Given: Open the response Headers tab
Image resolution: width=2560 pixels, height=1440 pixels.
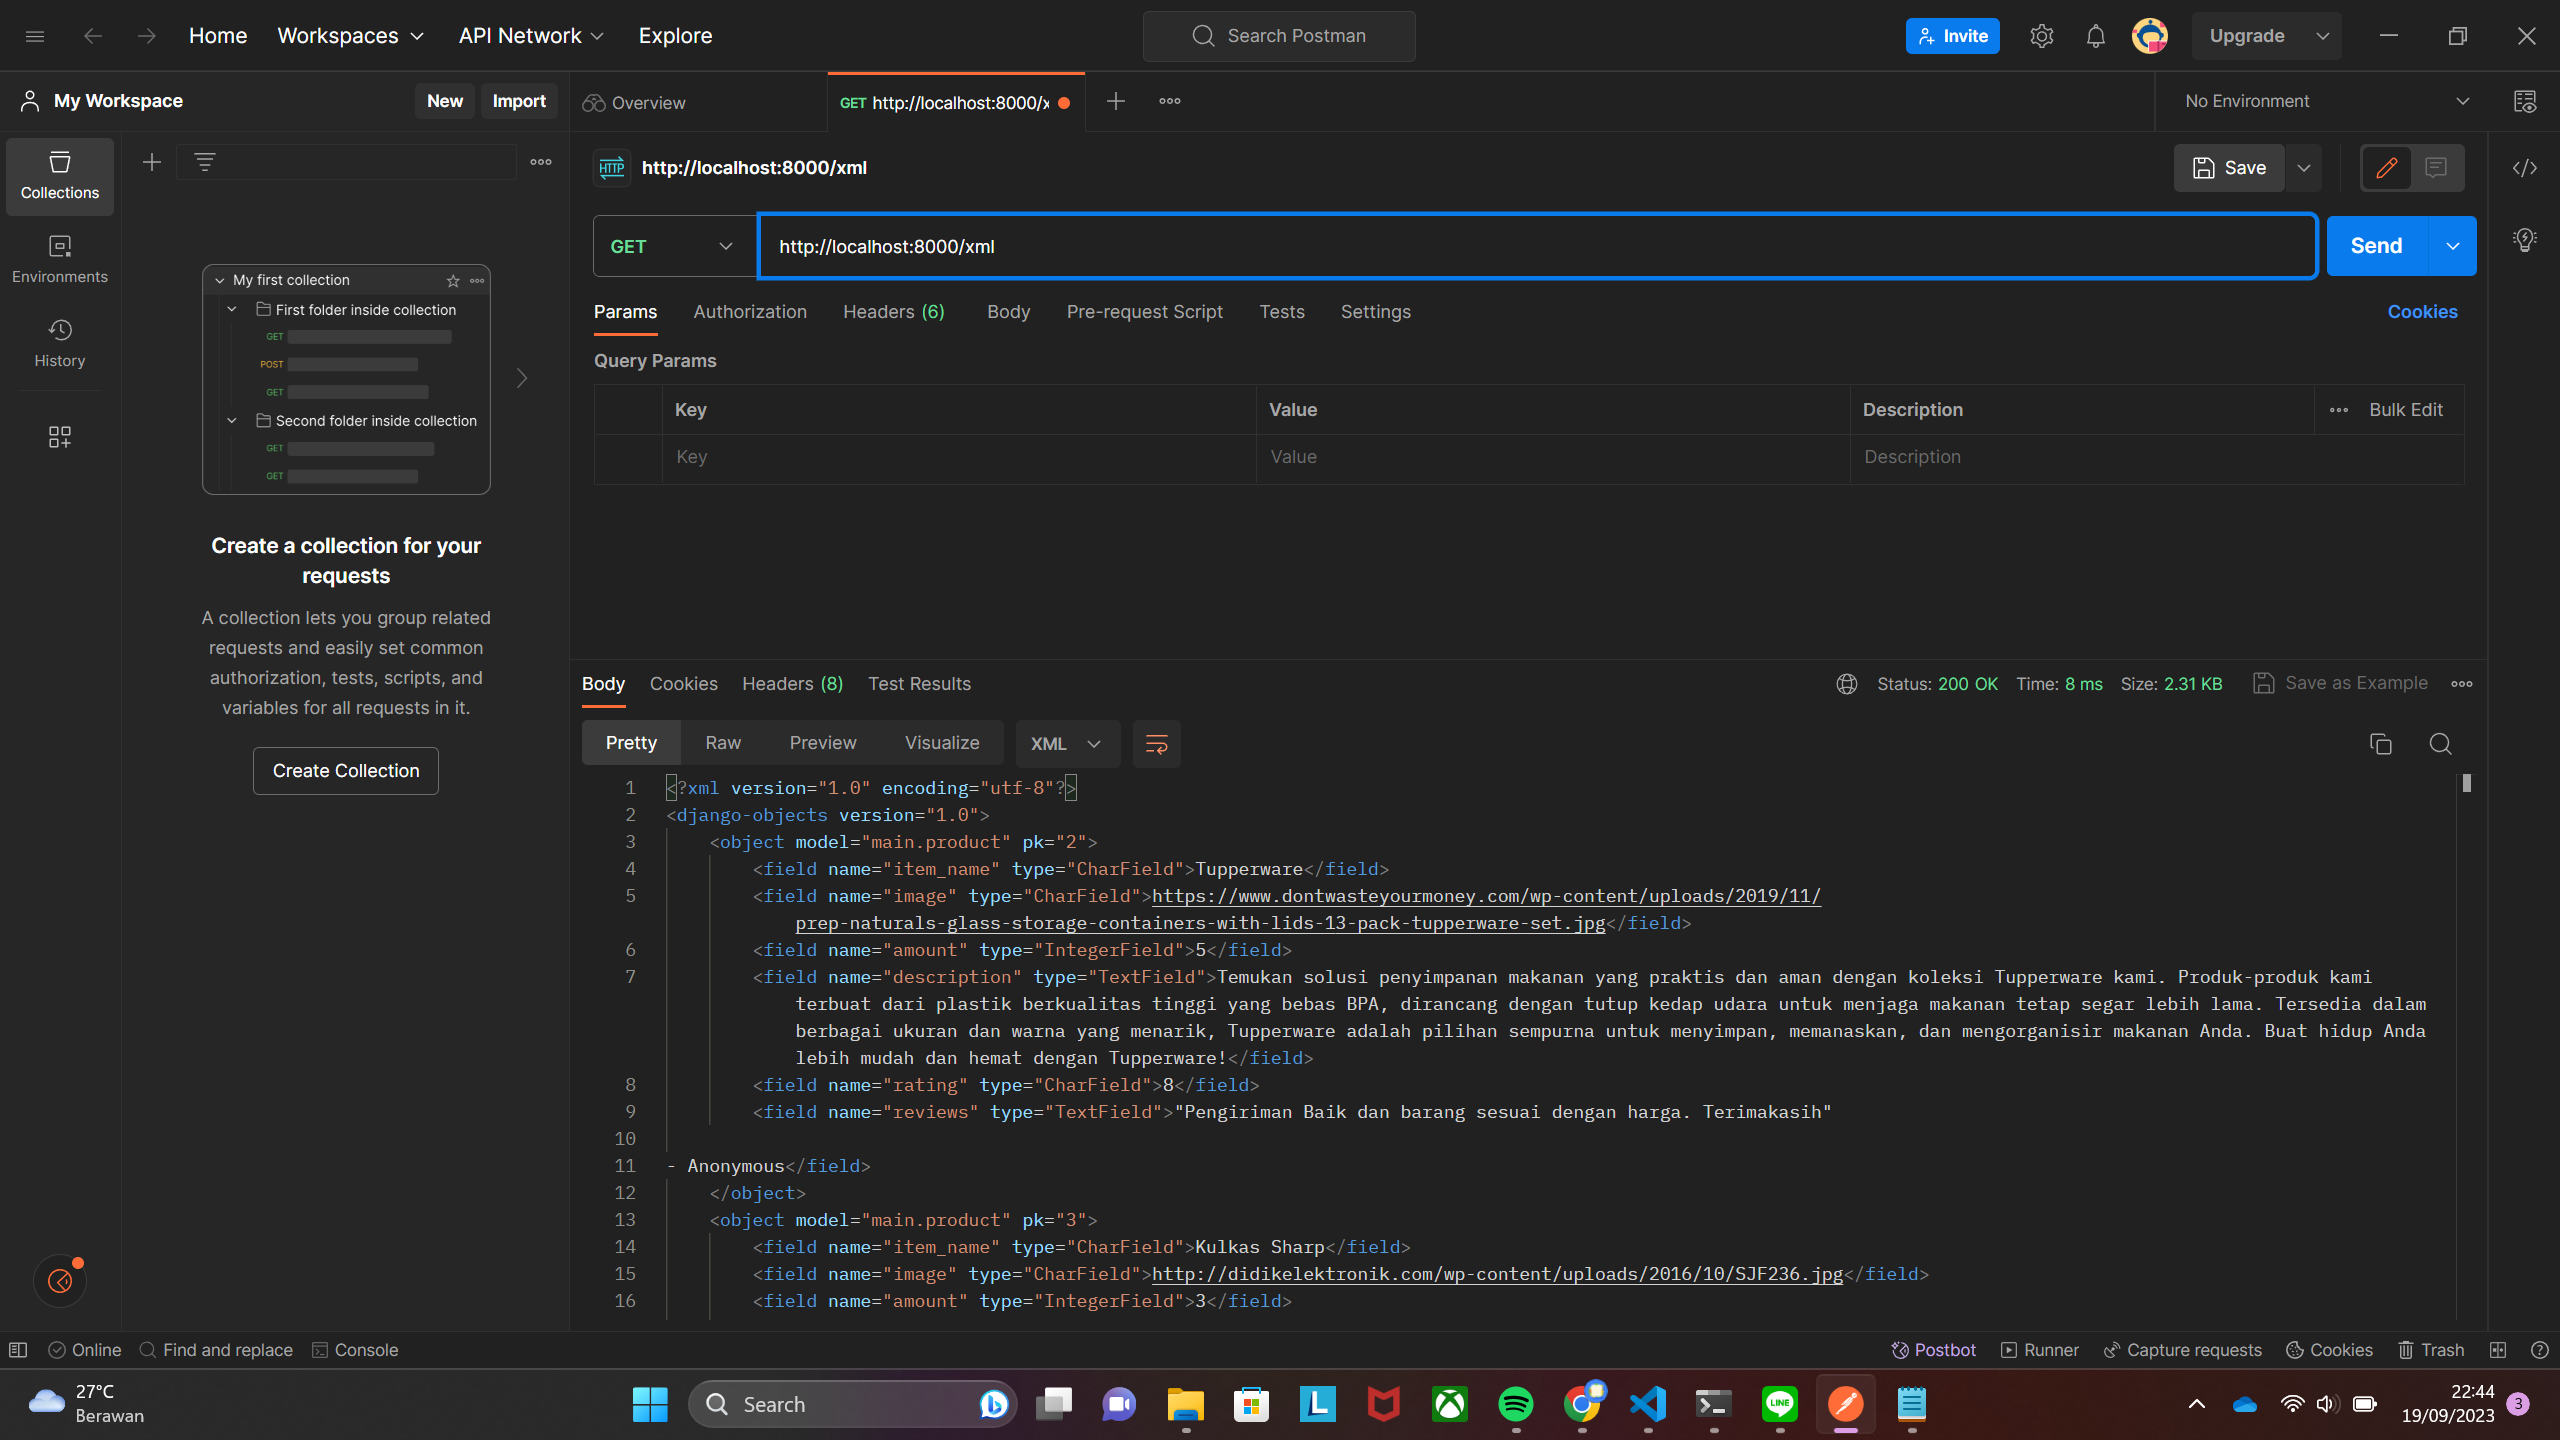Looking at the screenshot, I should pyautogui.click(x=791, y=684).
